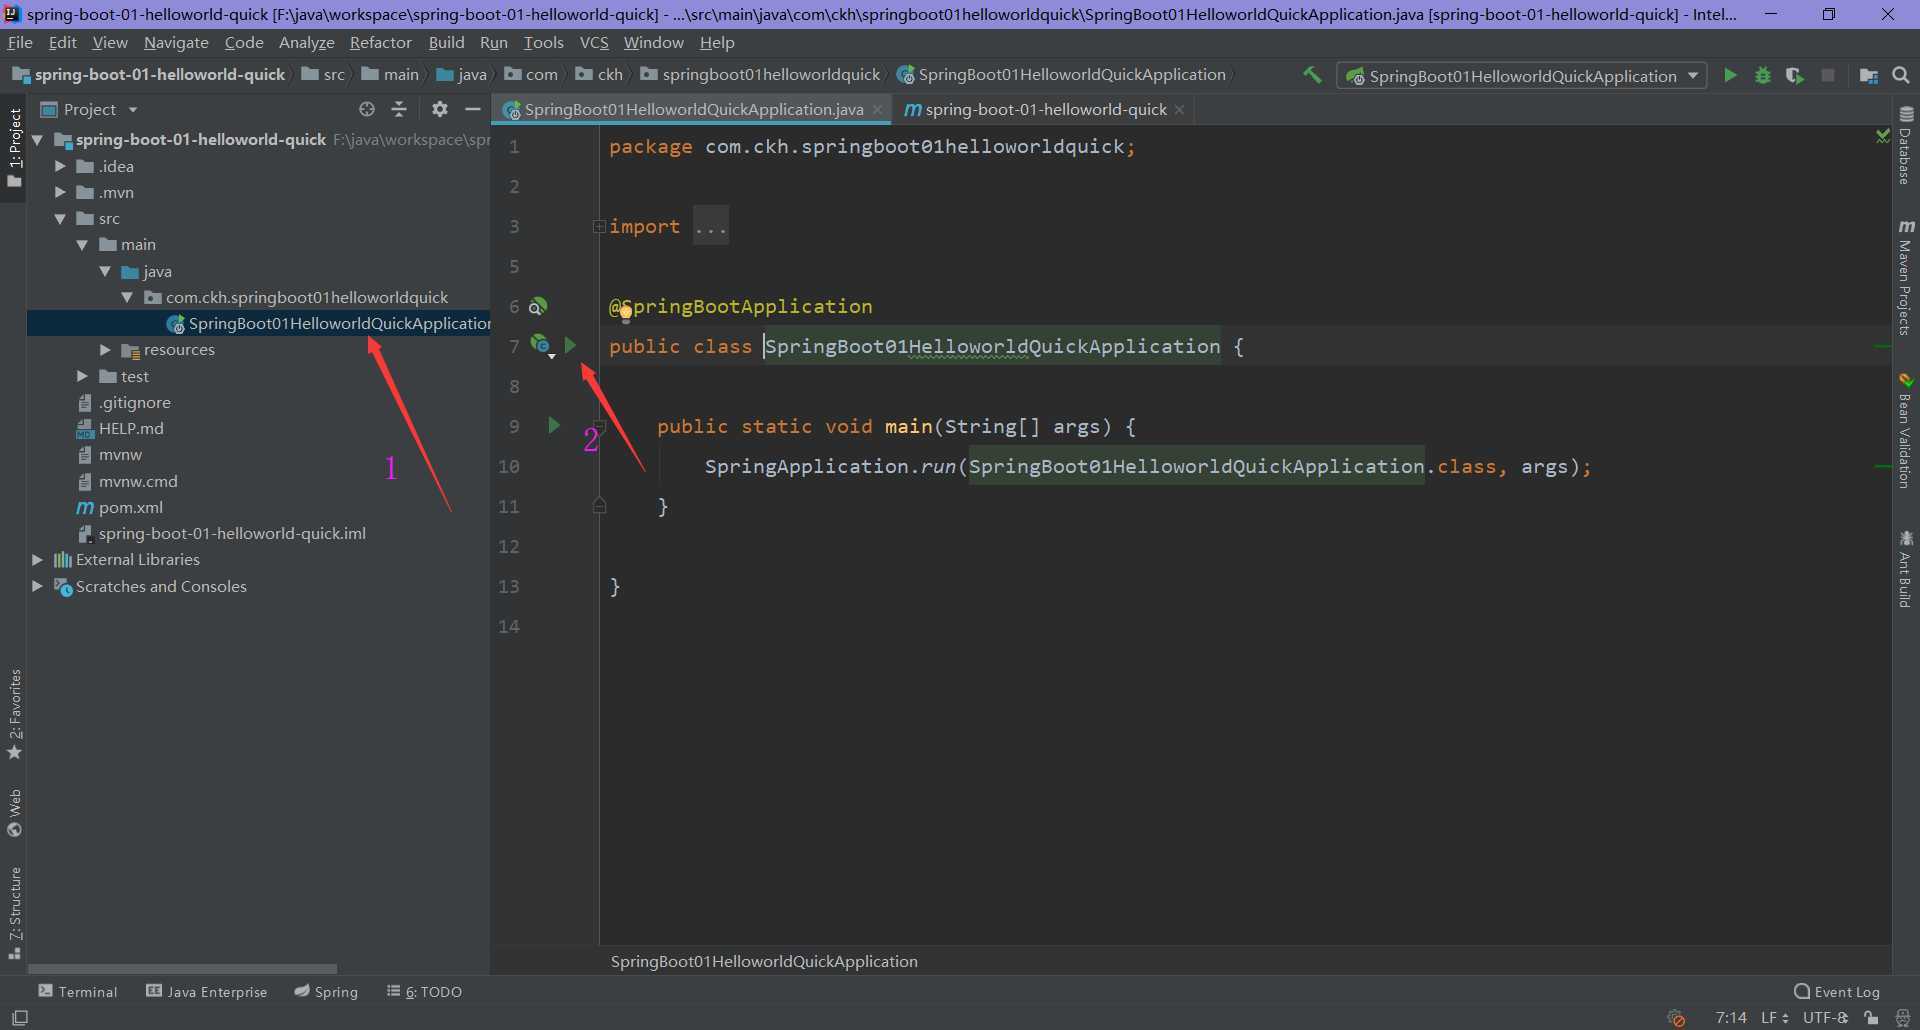
Task: Open the Spring tool window
Action: tap(326, 992)
